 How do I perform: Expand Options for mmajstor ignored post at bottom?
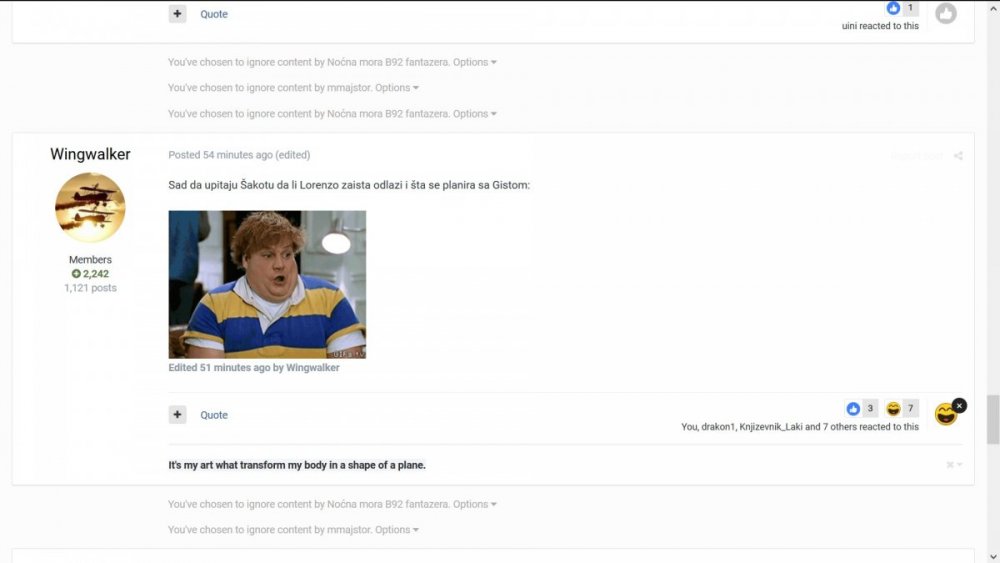397,529
